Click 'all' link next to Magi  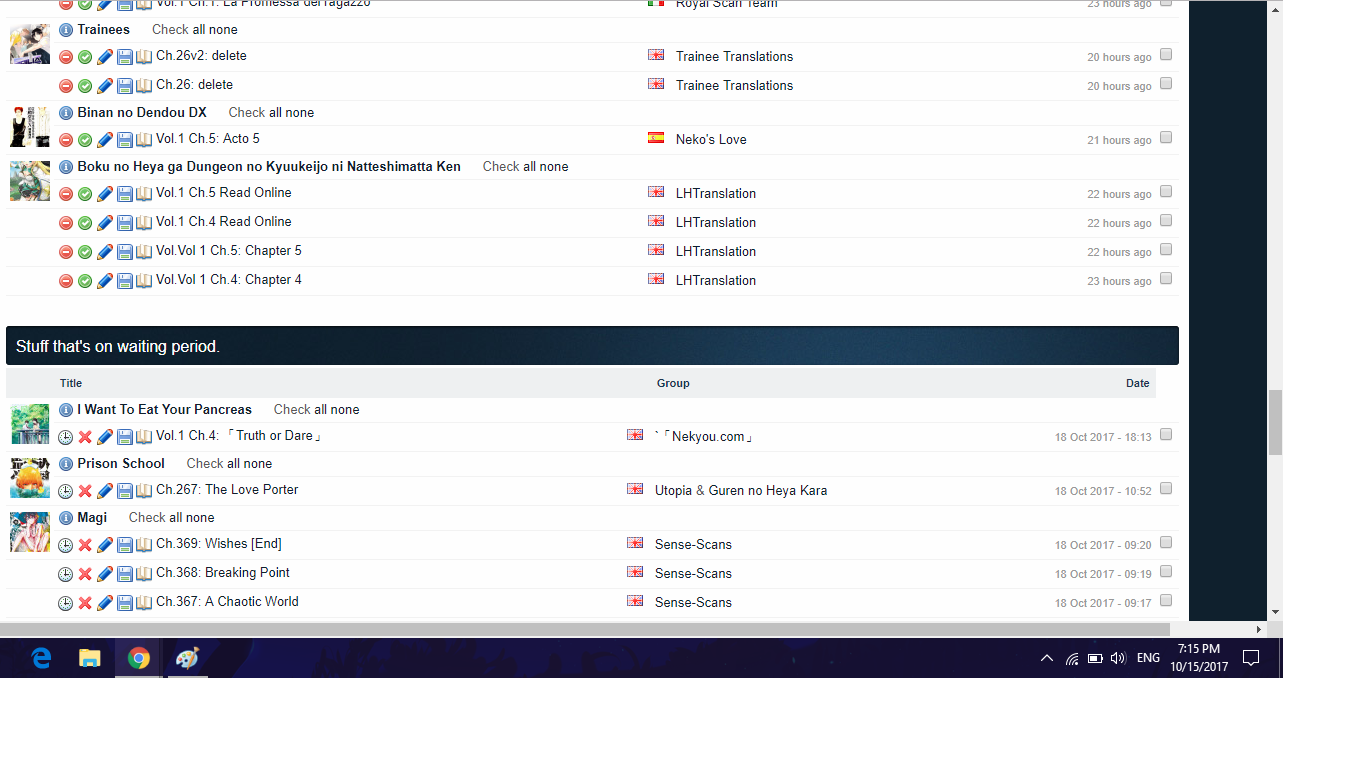pyautogui.click(x=178, y=518)
